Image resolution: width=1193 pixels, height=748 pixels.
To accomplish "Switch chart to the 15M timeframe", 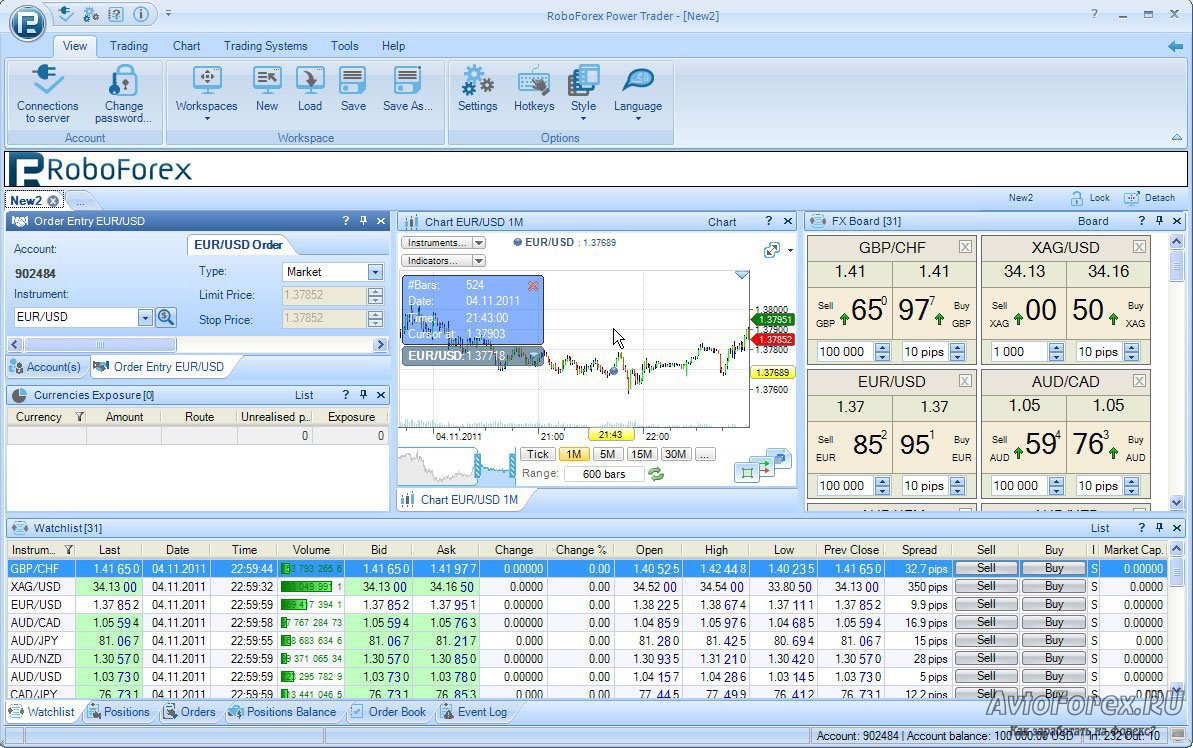I will [x=641, y=454].
